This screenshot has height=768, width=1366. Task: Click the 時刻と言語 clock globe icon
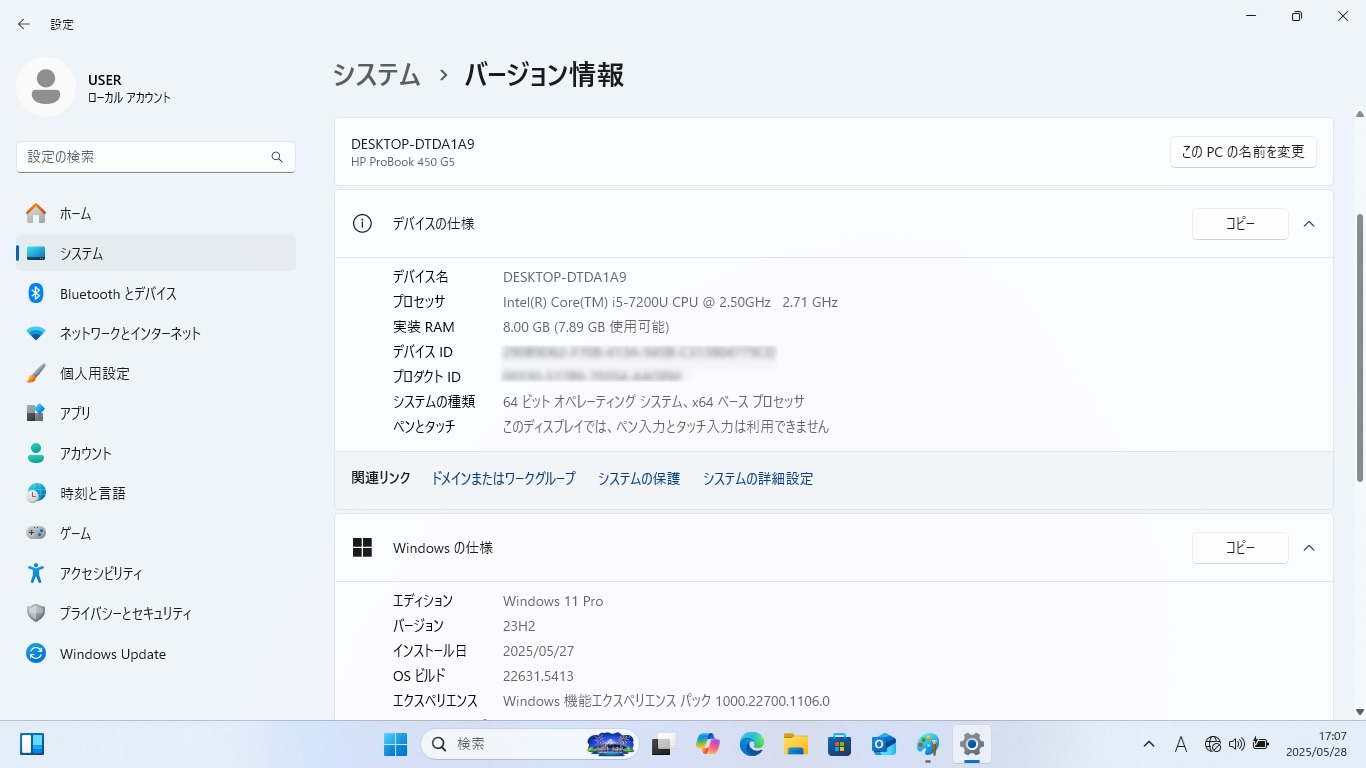point(36,493)
